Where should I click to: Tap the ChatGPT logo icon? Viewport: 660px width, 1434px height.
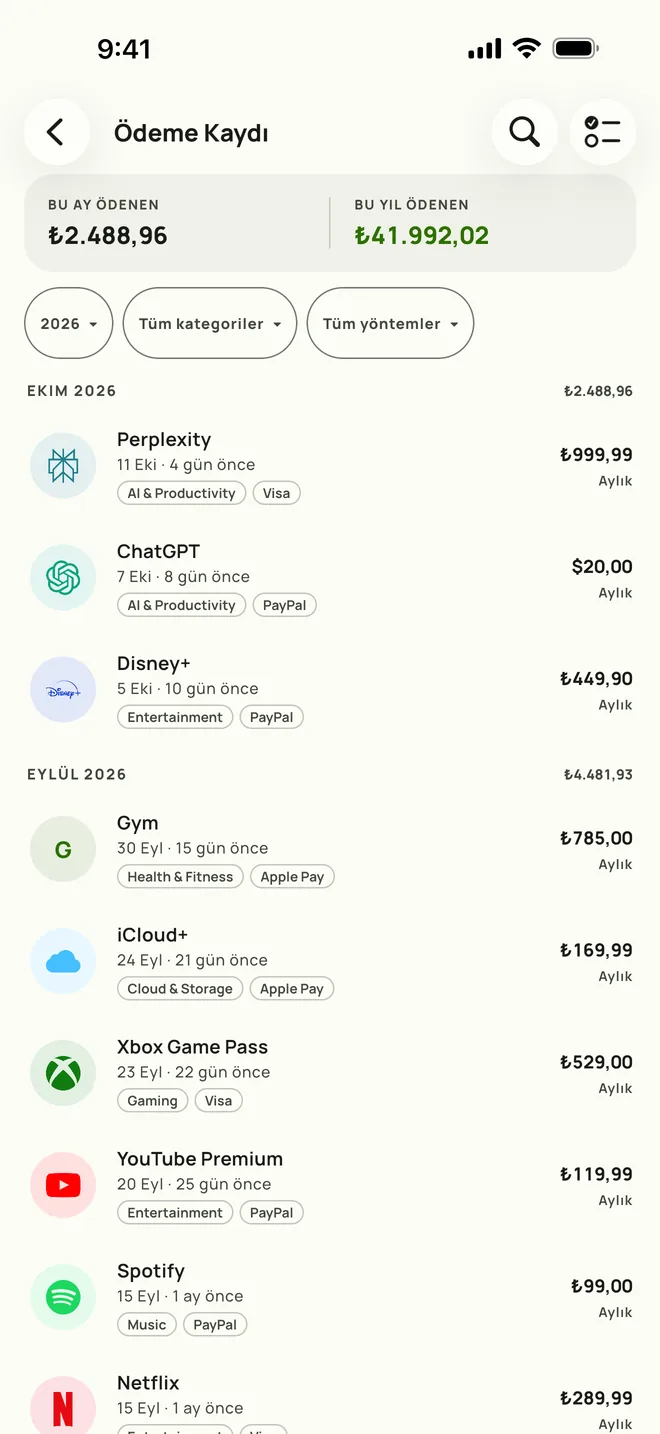(x=63, y=577)
